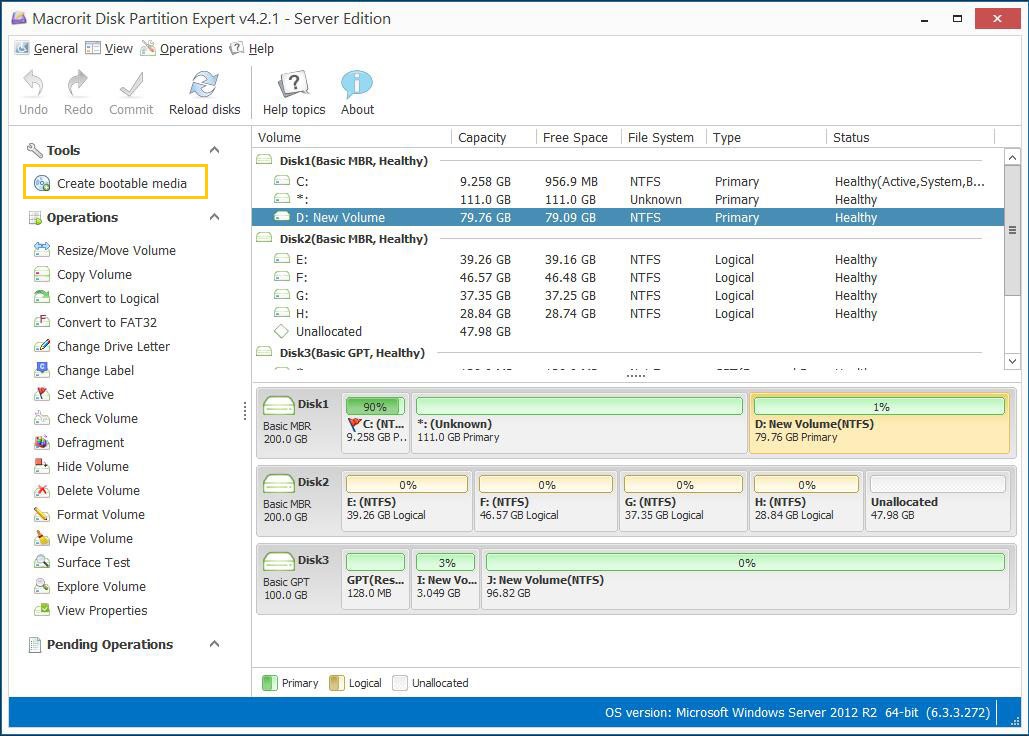This screenshot has height=736, width=1029.
Task: Select J: New Volume(NTFS) 96.82 GB block
Action: [x=746, y=579]
